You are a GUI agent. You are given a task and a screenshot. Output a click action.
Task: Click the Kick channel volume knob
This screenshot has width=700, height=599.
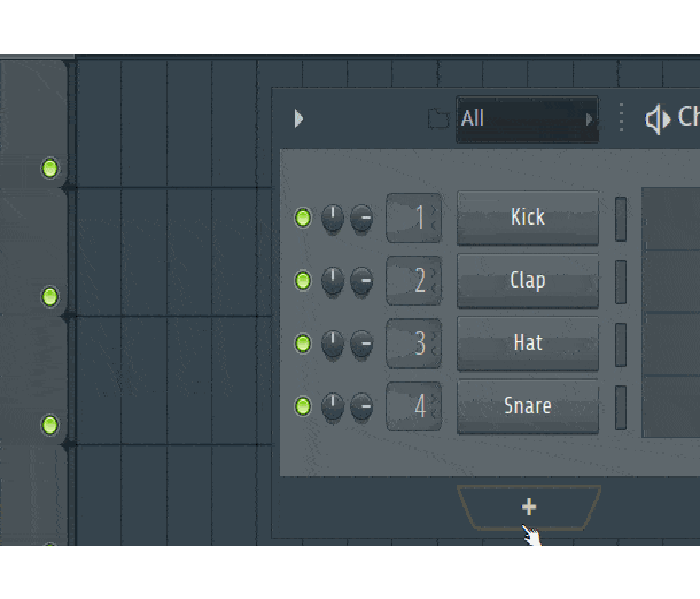point(361,218)
